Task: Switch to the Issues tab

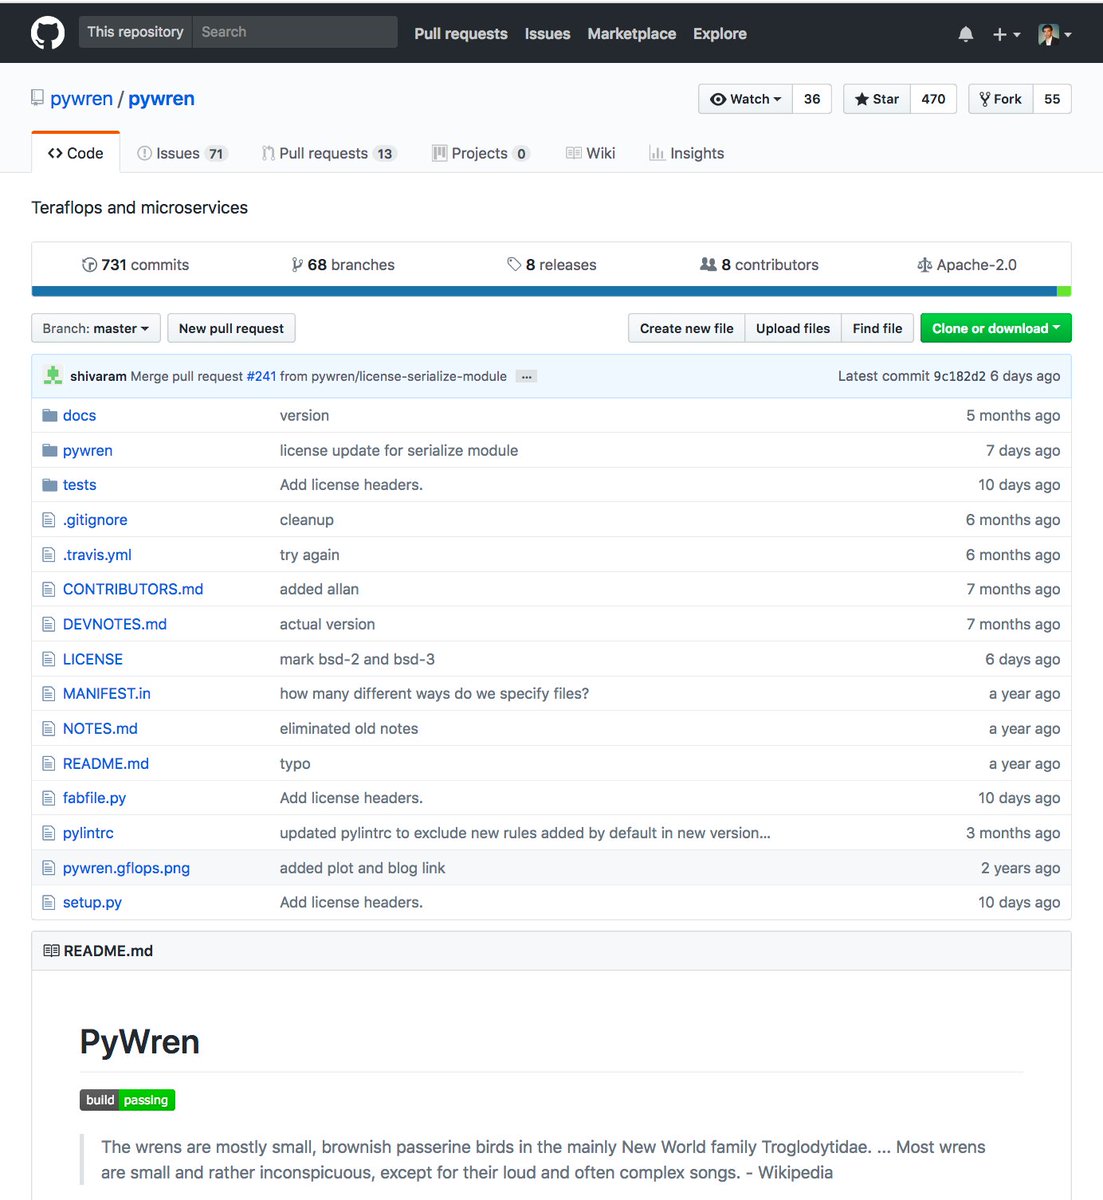Action: coord(183,153)
